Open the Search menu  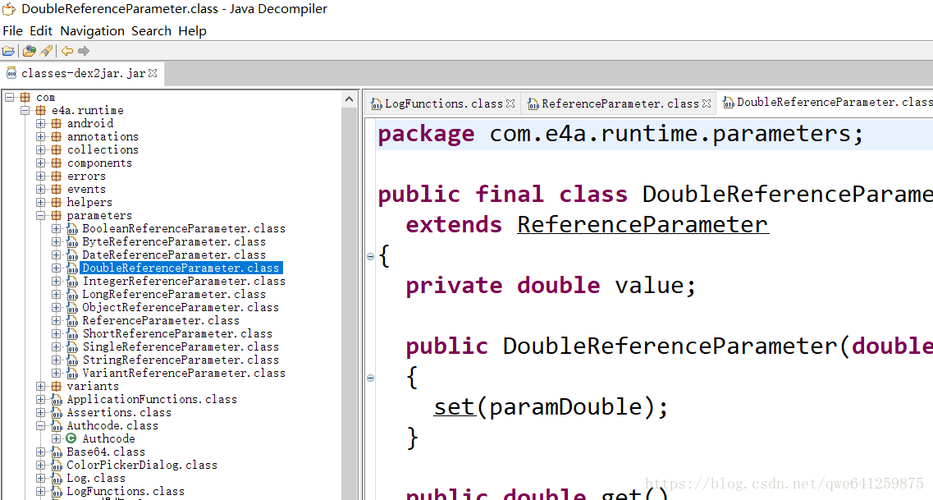(x=151, y=31)
